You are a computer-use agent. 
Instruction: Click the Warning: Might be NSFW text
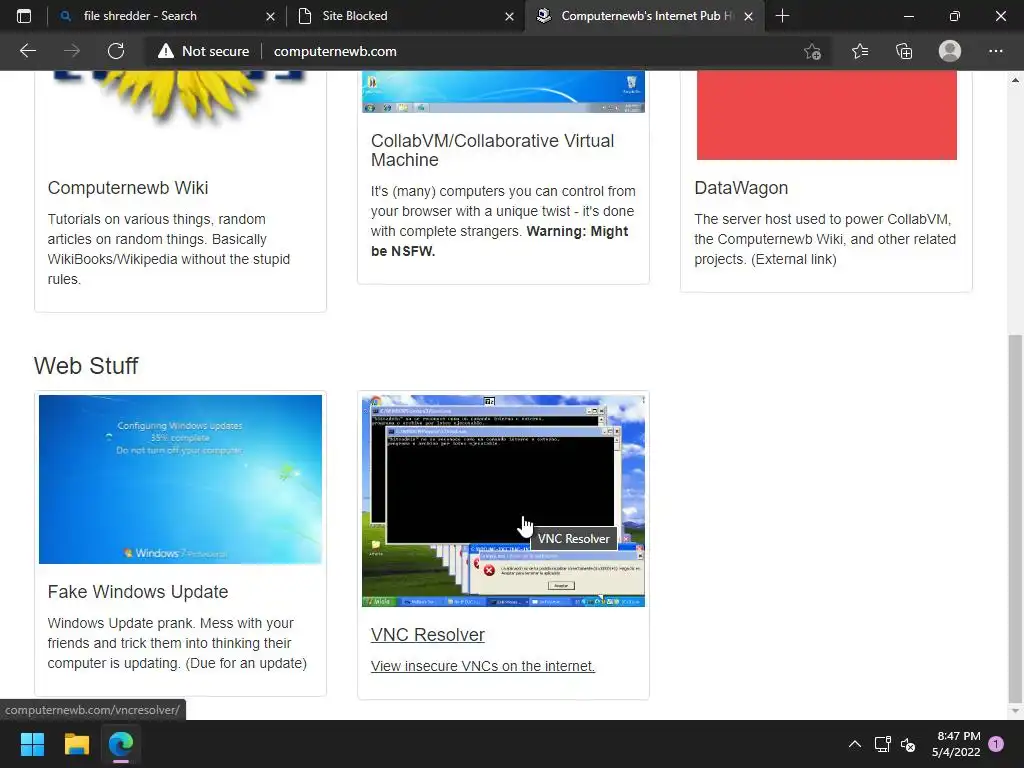pyautogui.click(x=500, y=241)
